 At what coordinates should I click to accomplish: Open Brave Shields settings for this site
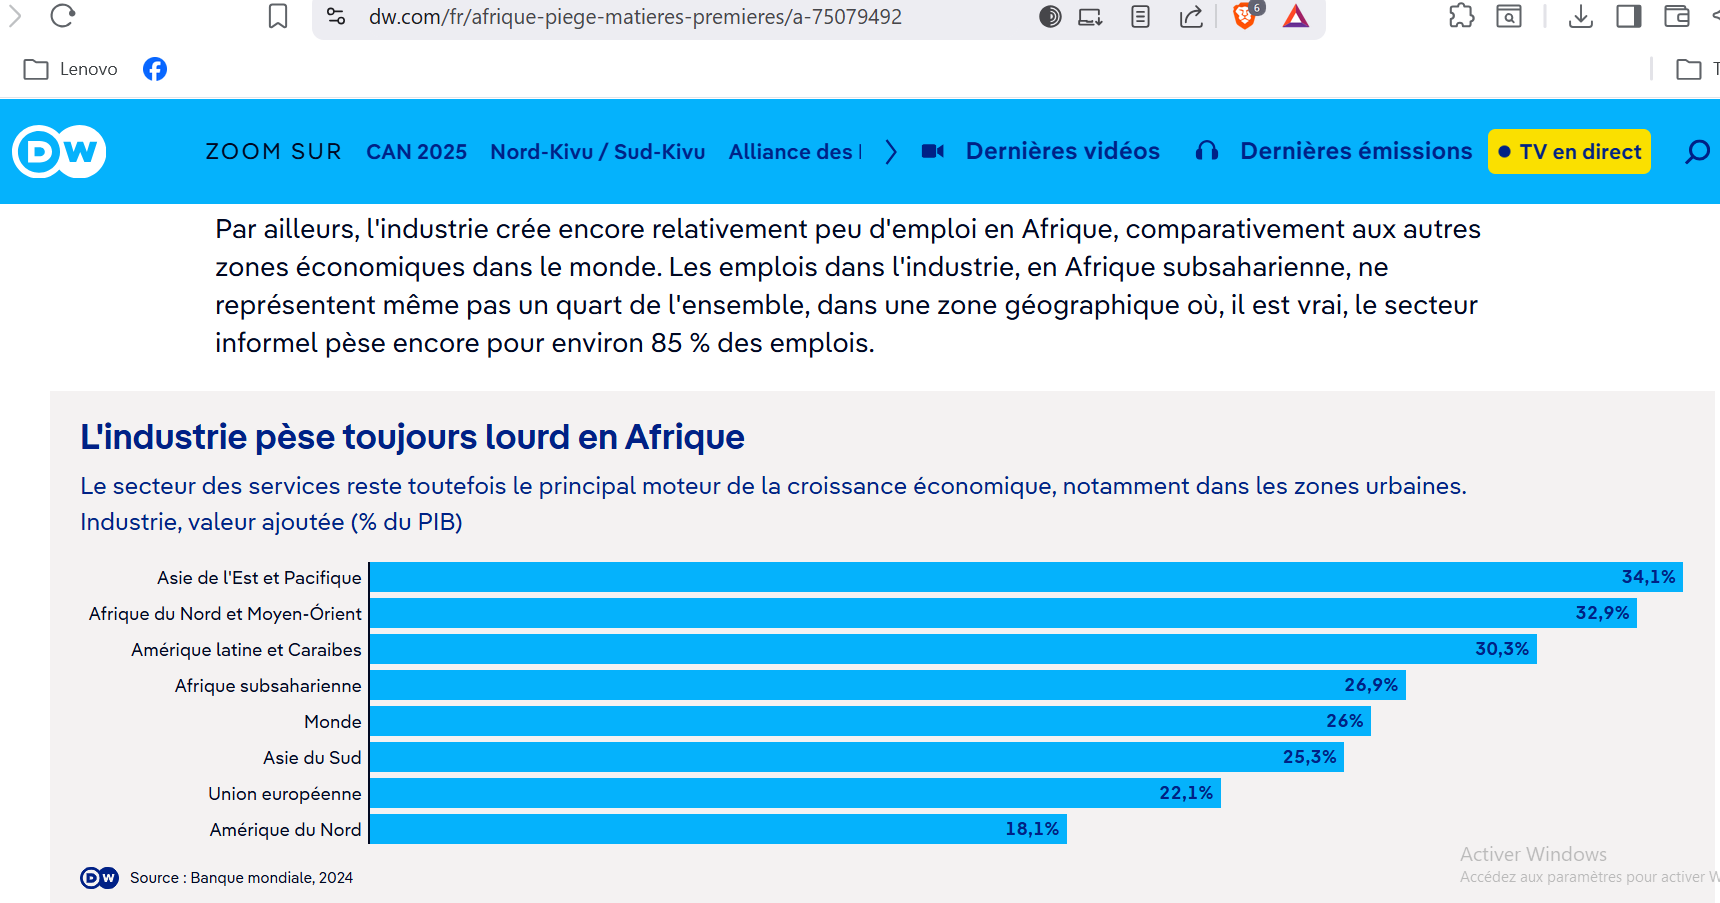1246,16
